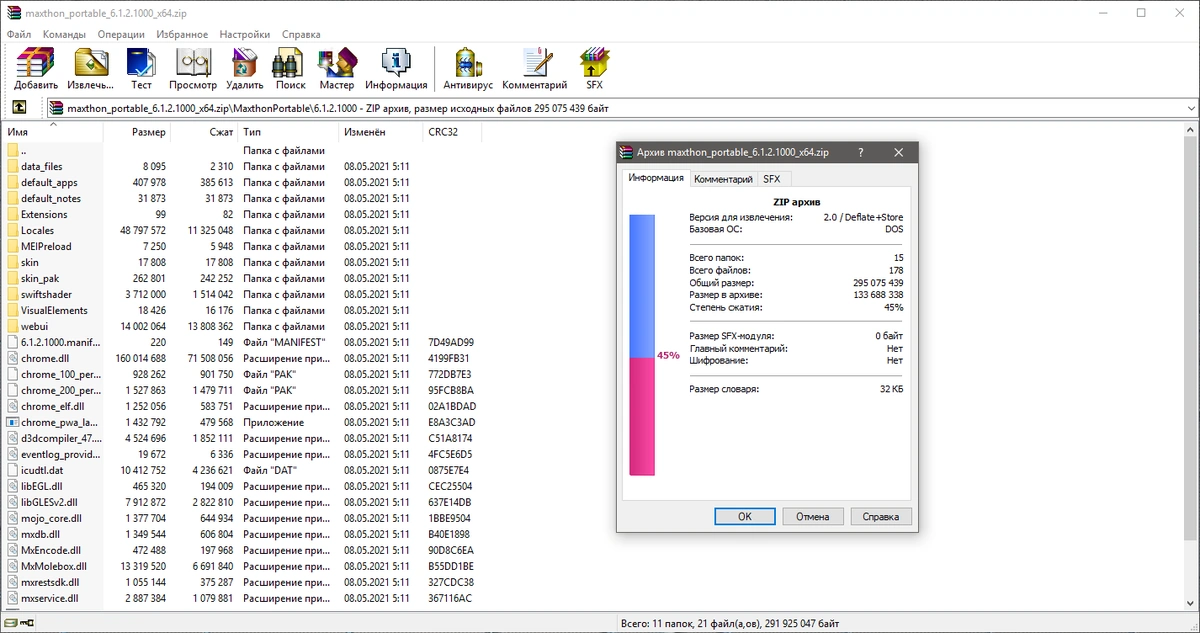Click the Извлечь (Extract) toolbar icon
The height and width of the screenshot is (633, 1200).
(91, 68)
